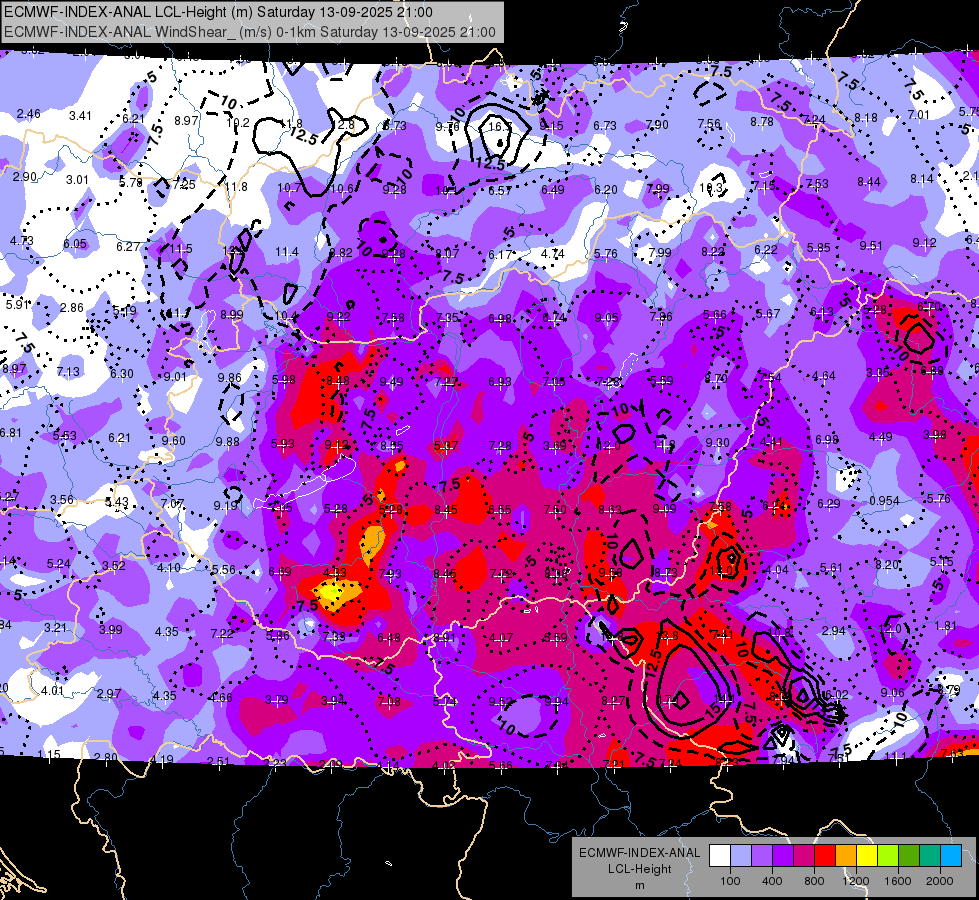Click the LCL-Height (m) title line
Viewport: 979px width, 900px height.
[x=218, y=12]
